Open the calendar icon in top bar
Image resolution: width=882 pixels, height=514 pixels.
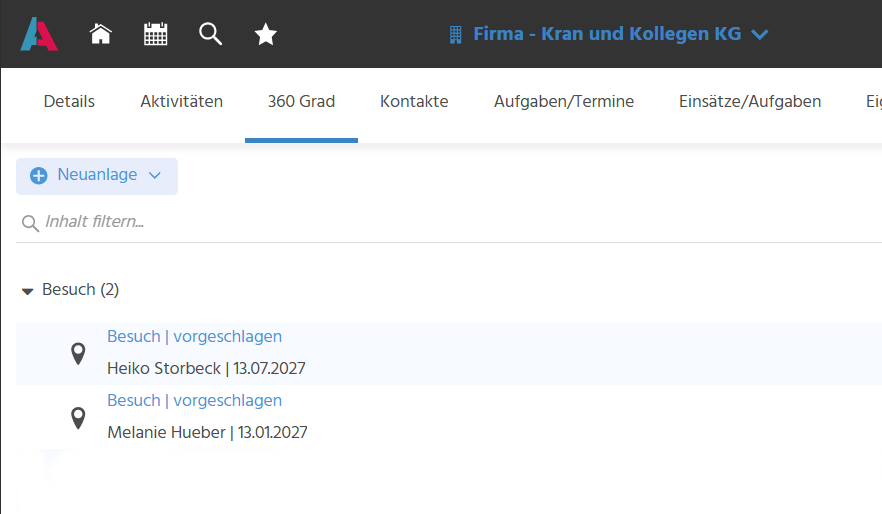155,34
